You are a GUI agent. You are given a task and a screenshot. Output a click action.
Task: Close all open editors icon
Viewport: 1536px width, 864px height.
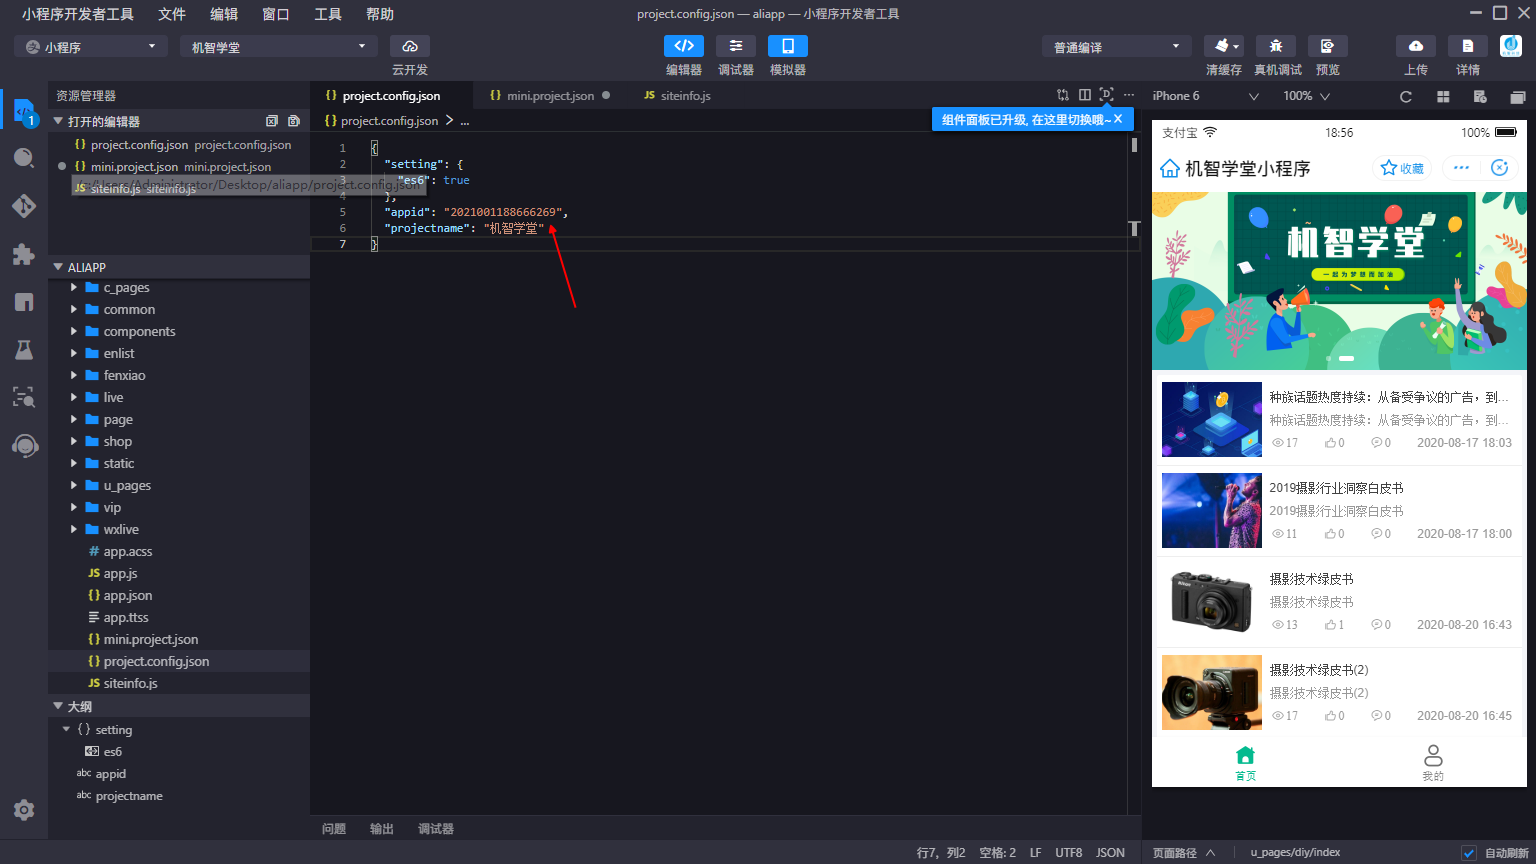click(x=272, y=121)
